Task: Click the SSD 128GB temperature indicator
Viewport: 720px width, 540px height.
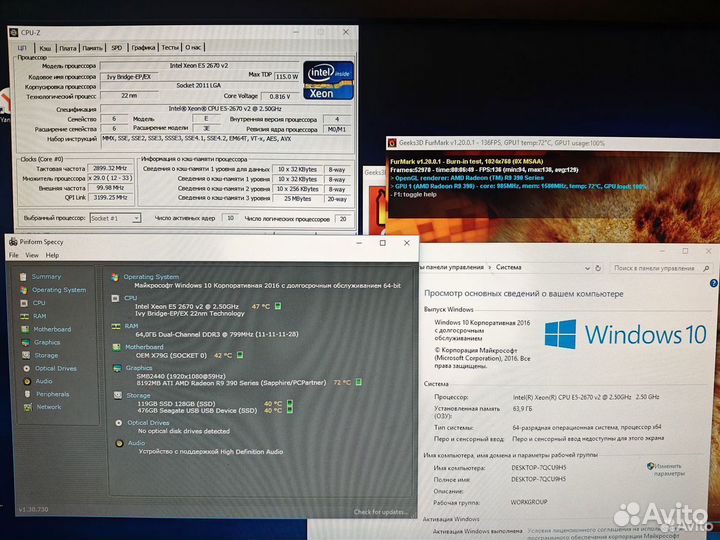Action: 290,403
